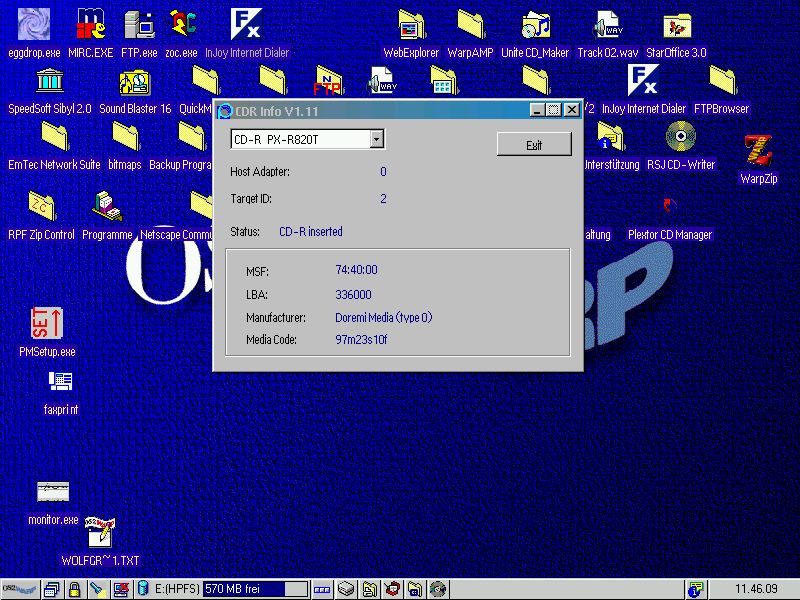Screen dimensions: 800x600
Task: Open the faxprint icon
Action: 60,382
